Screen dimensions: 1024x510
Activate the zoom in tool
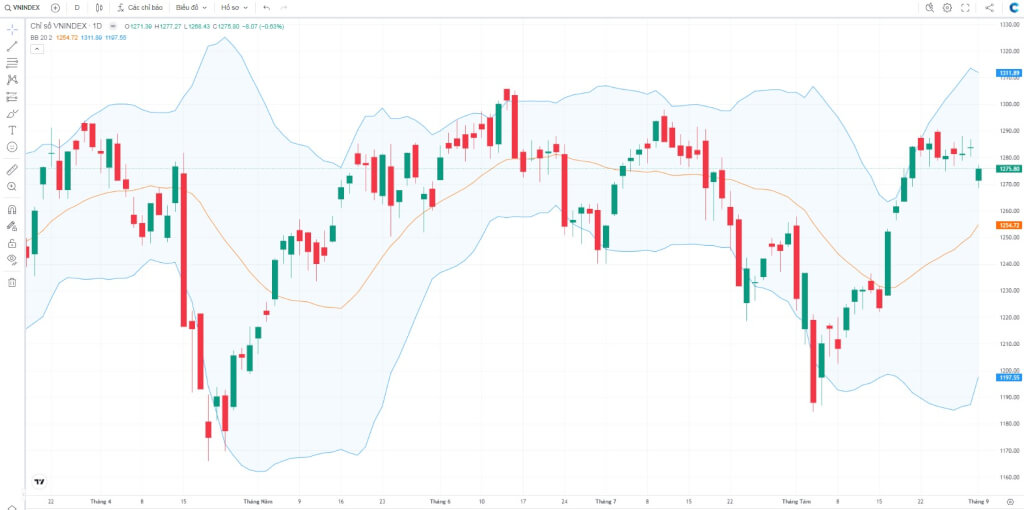click(12, 187)
